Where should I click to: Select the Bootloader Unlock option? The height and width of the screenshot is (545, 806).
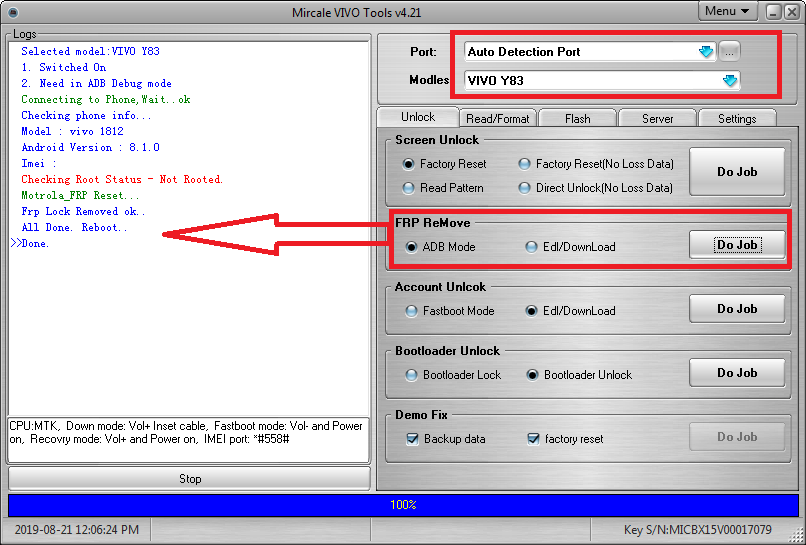532,375
